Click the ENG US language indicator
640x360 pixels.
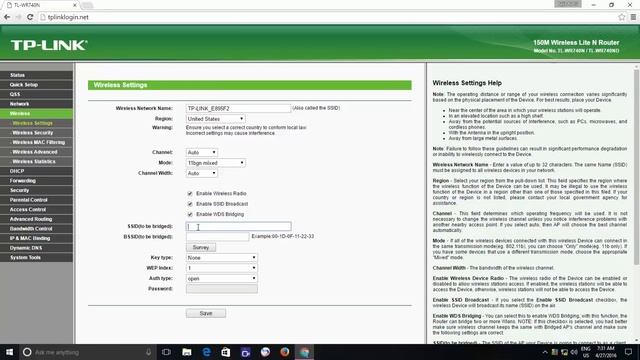coord(586,352)
